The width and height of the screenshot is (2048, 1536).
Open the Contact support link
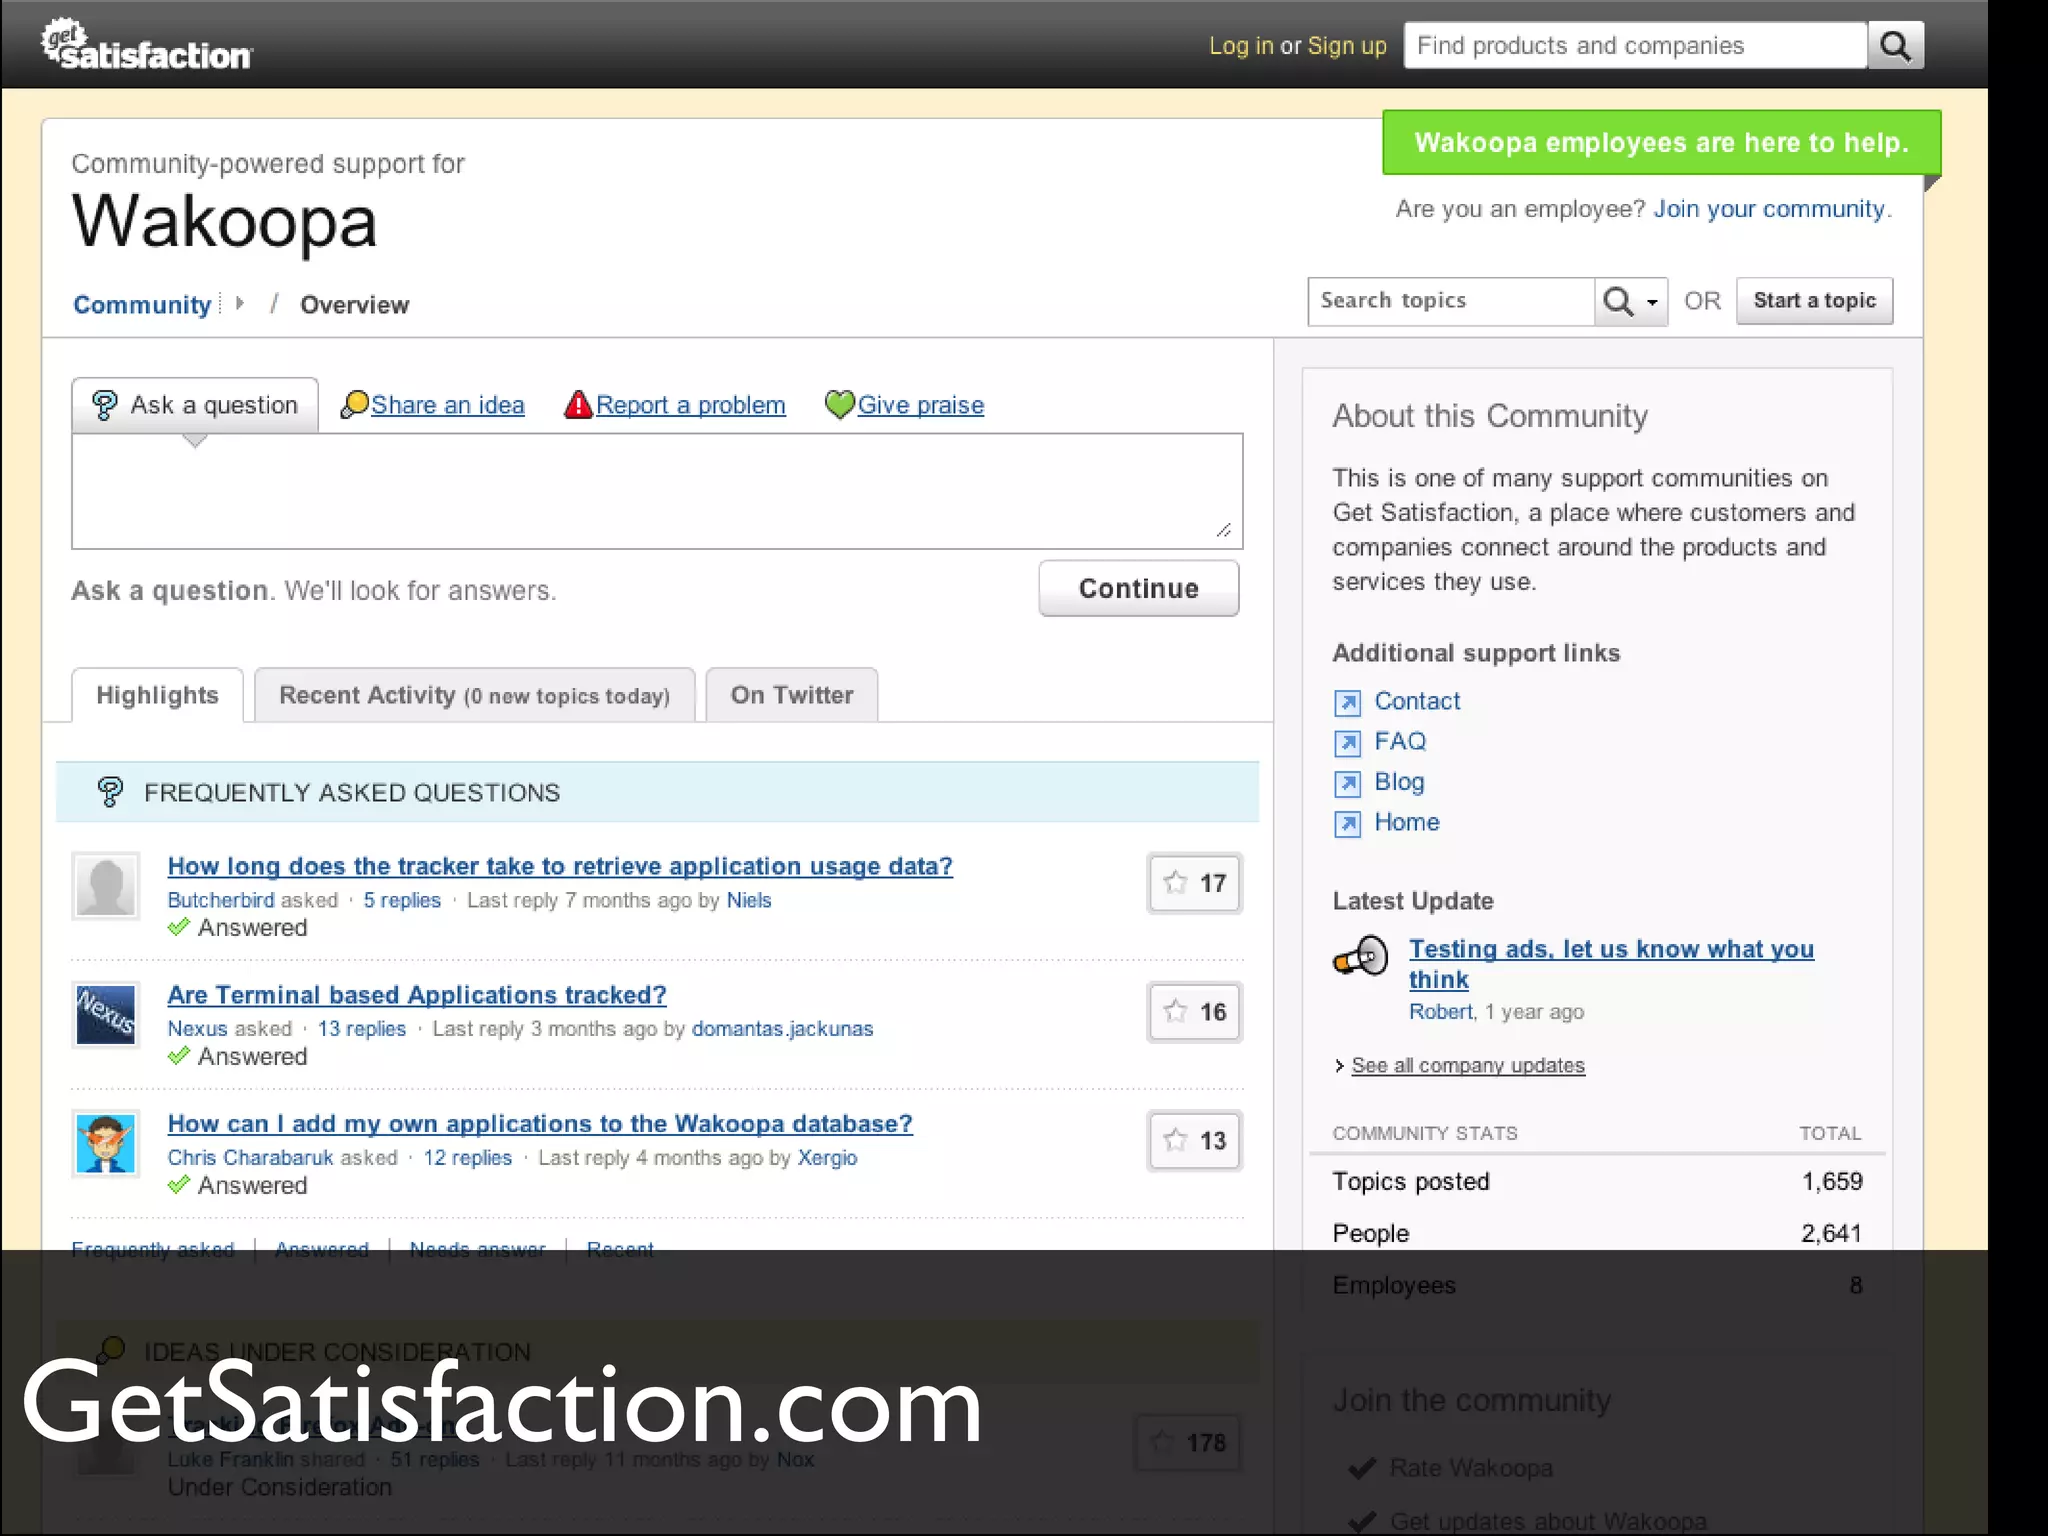pos(1417,701)
